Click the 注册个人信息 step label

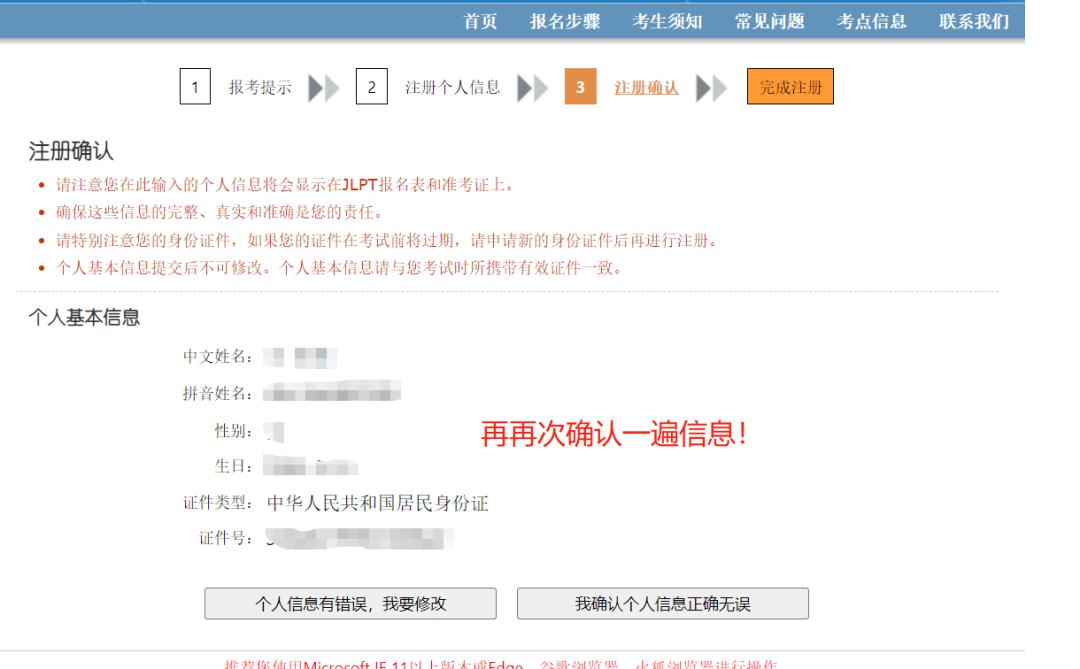point(453,88)
